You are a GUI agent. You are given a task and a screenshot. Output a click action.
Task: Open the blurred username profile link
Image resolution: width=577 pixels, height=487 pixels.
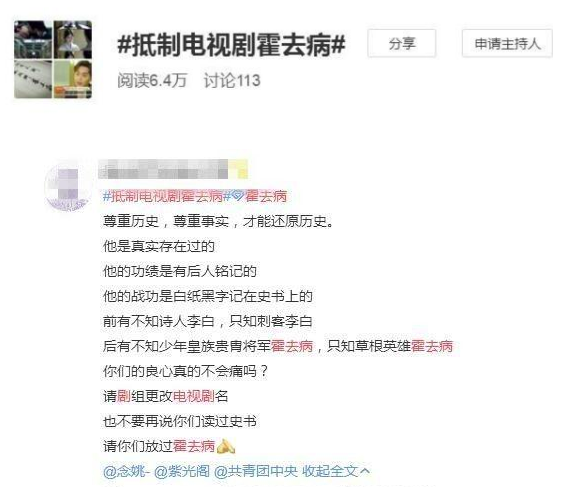click(x=163, y=170)
